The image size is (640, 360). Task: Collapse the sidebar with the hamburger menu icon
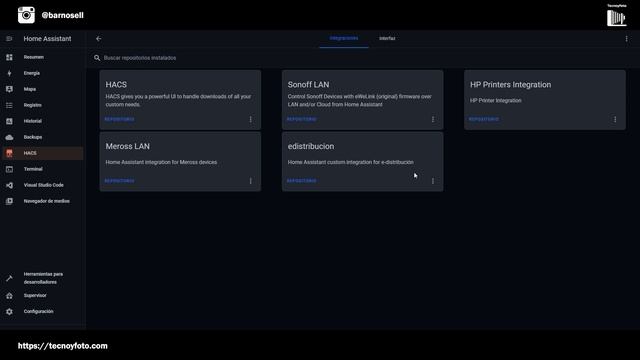tap(9, 39)
